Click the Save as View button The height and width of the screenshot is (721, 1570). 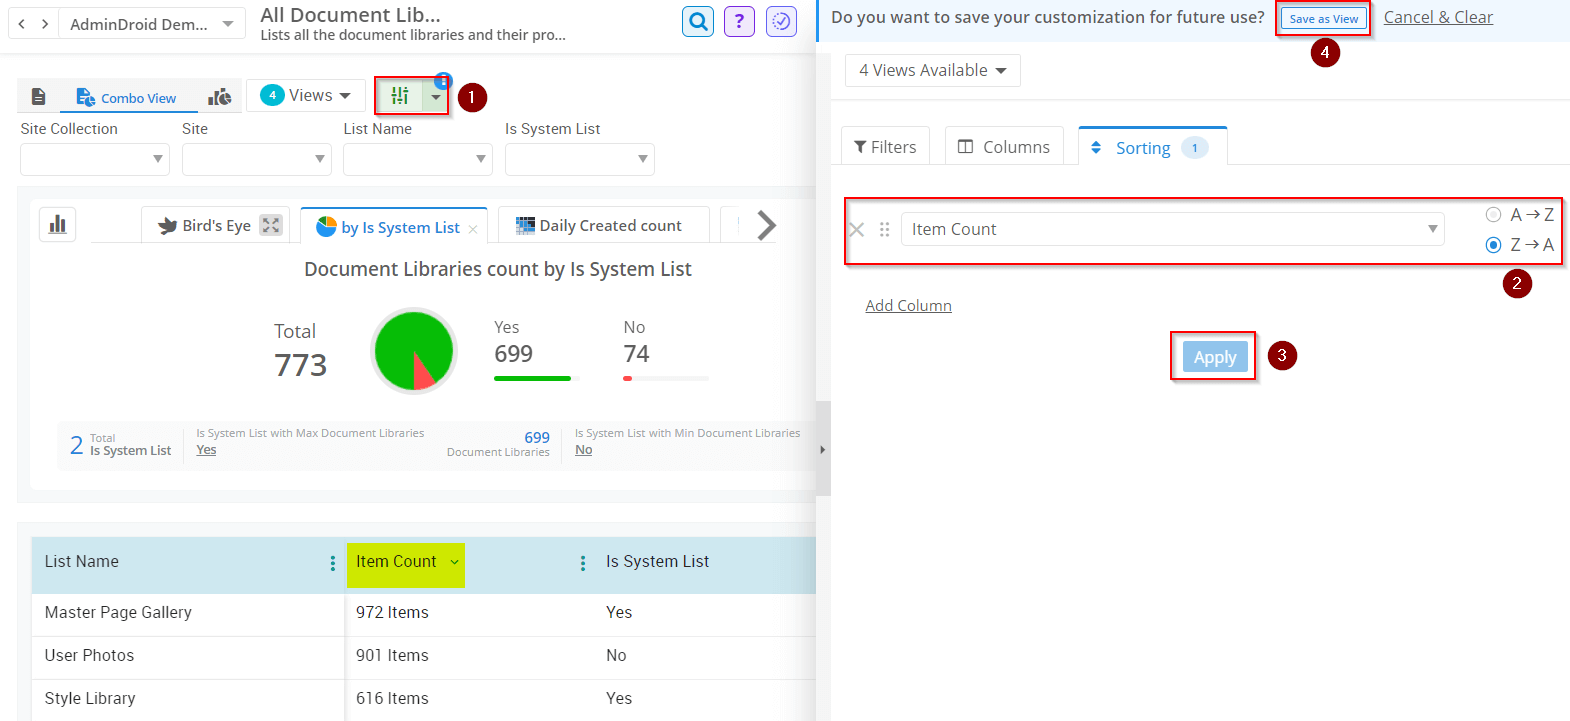coord(1323,19)
